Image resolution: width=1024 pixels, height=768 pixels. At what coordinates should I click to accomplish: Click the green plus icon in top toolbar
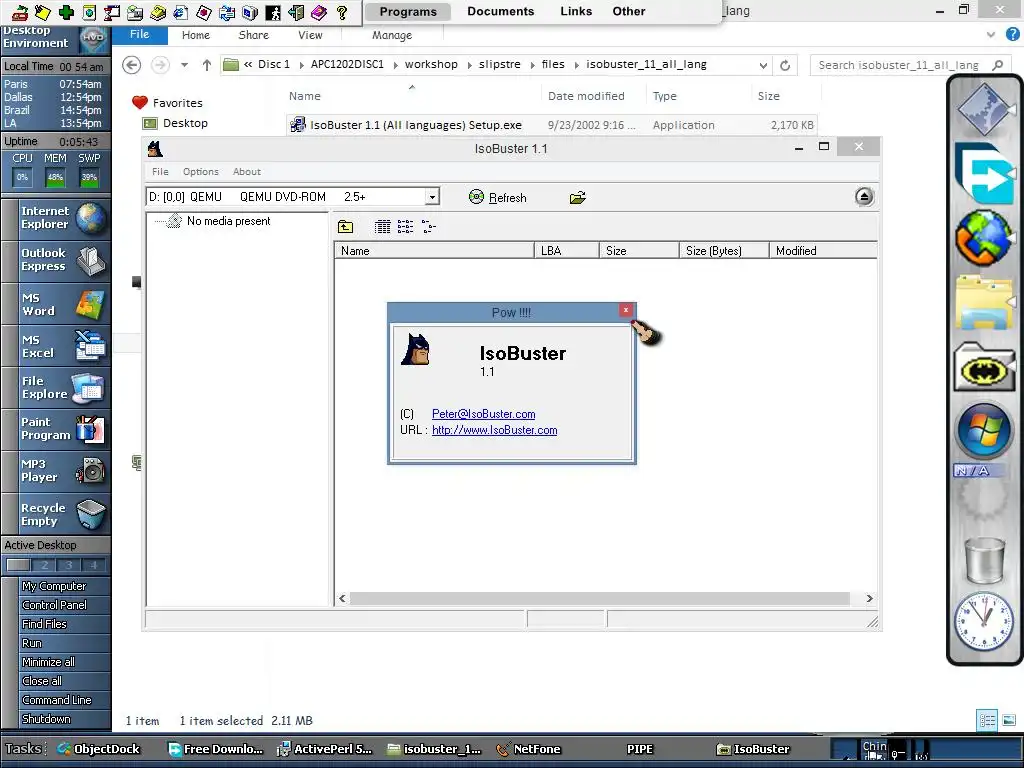pyautogui.click(x=66, y=12)
